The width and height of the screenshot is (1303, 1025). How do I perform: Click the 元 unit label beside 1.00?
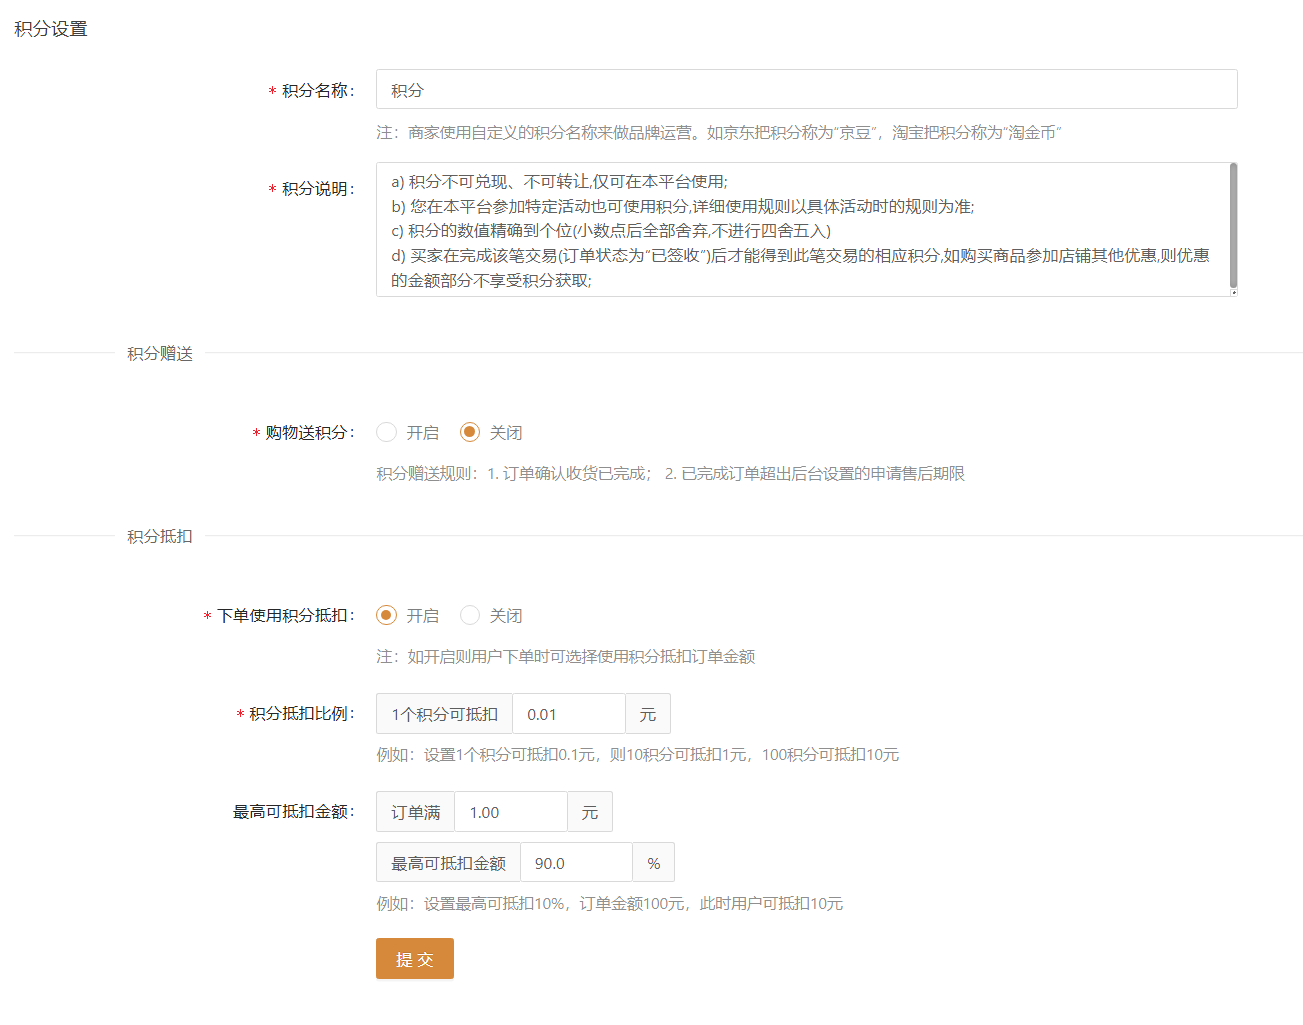[589, 811]
